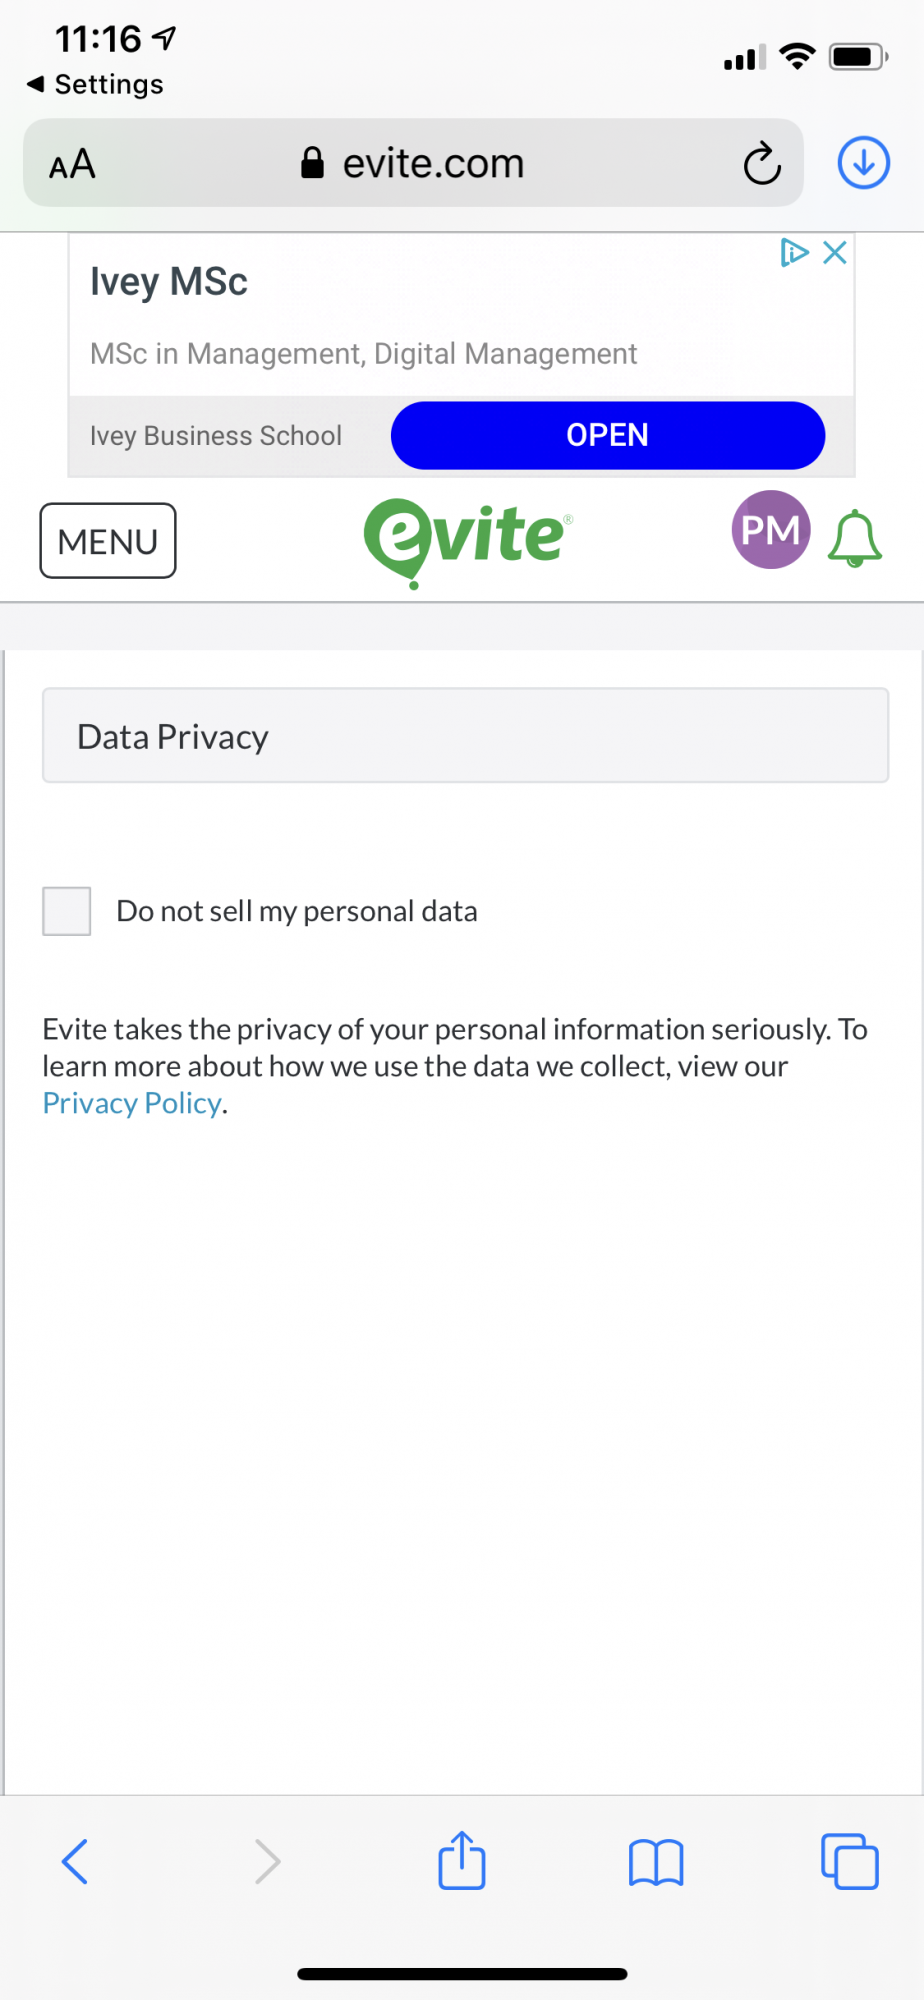Click the Privacy Policy link
The image size is (924, 2000).
[x=132, y=1103]
